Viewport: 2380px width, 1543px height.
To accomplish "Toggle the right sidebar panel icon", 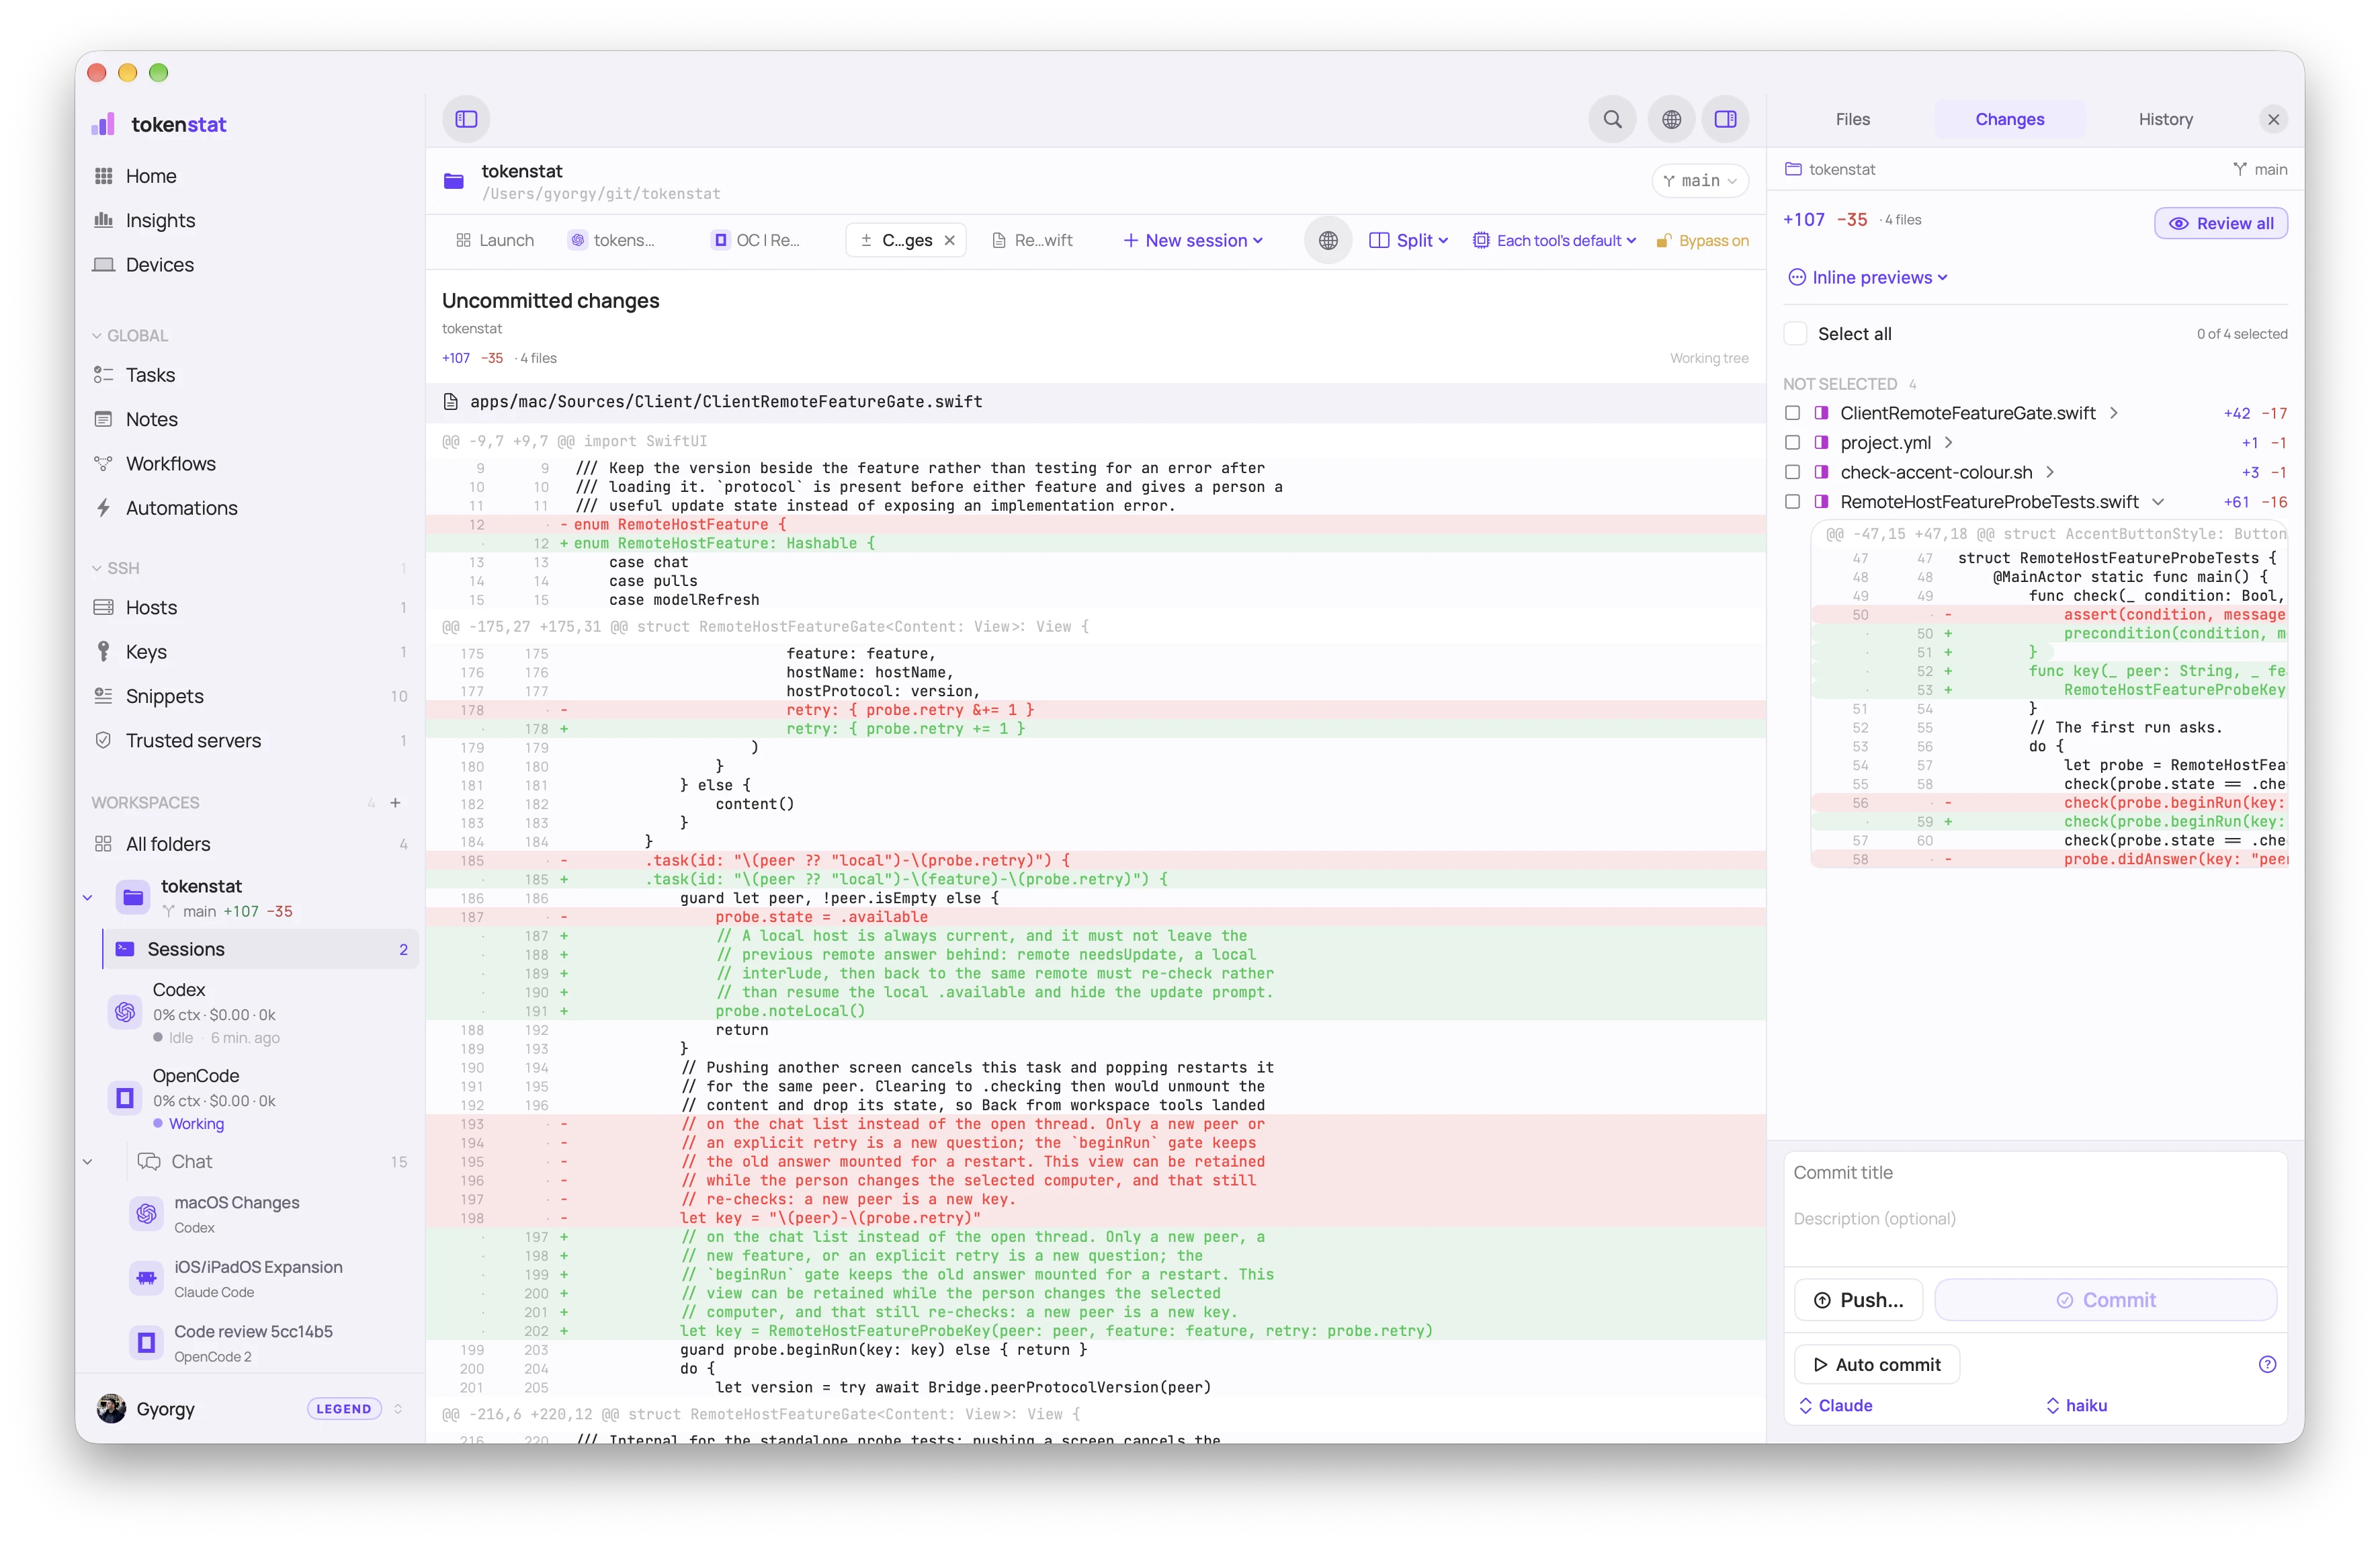I will point(1725,119).
